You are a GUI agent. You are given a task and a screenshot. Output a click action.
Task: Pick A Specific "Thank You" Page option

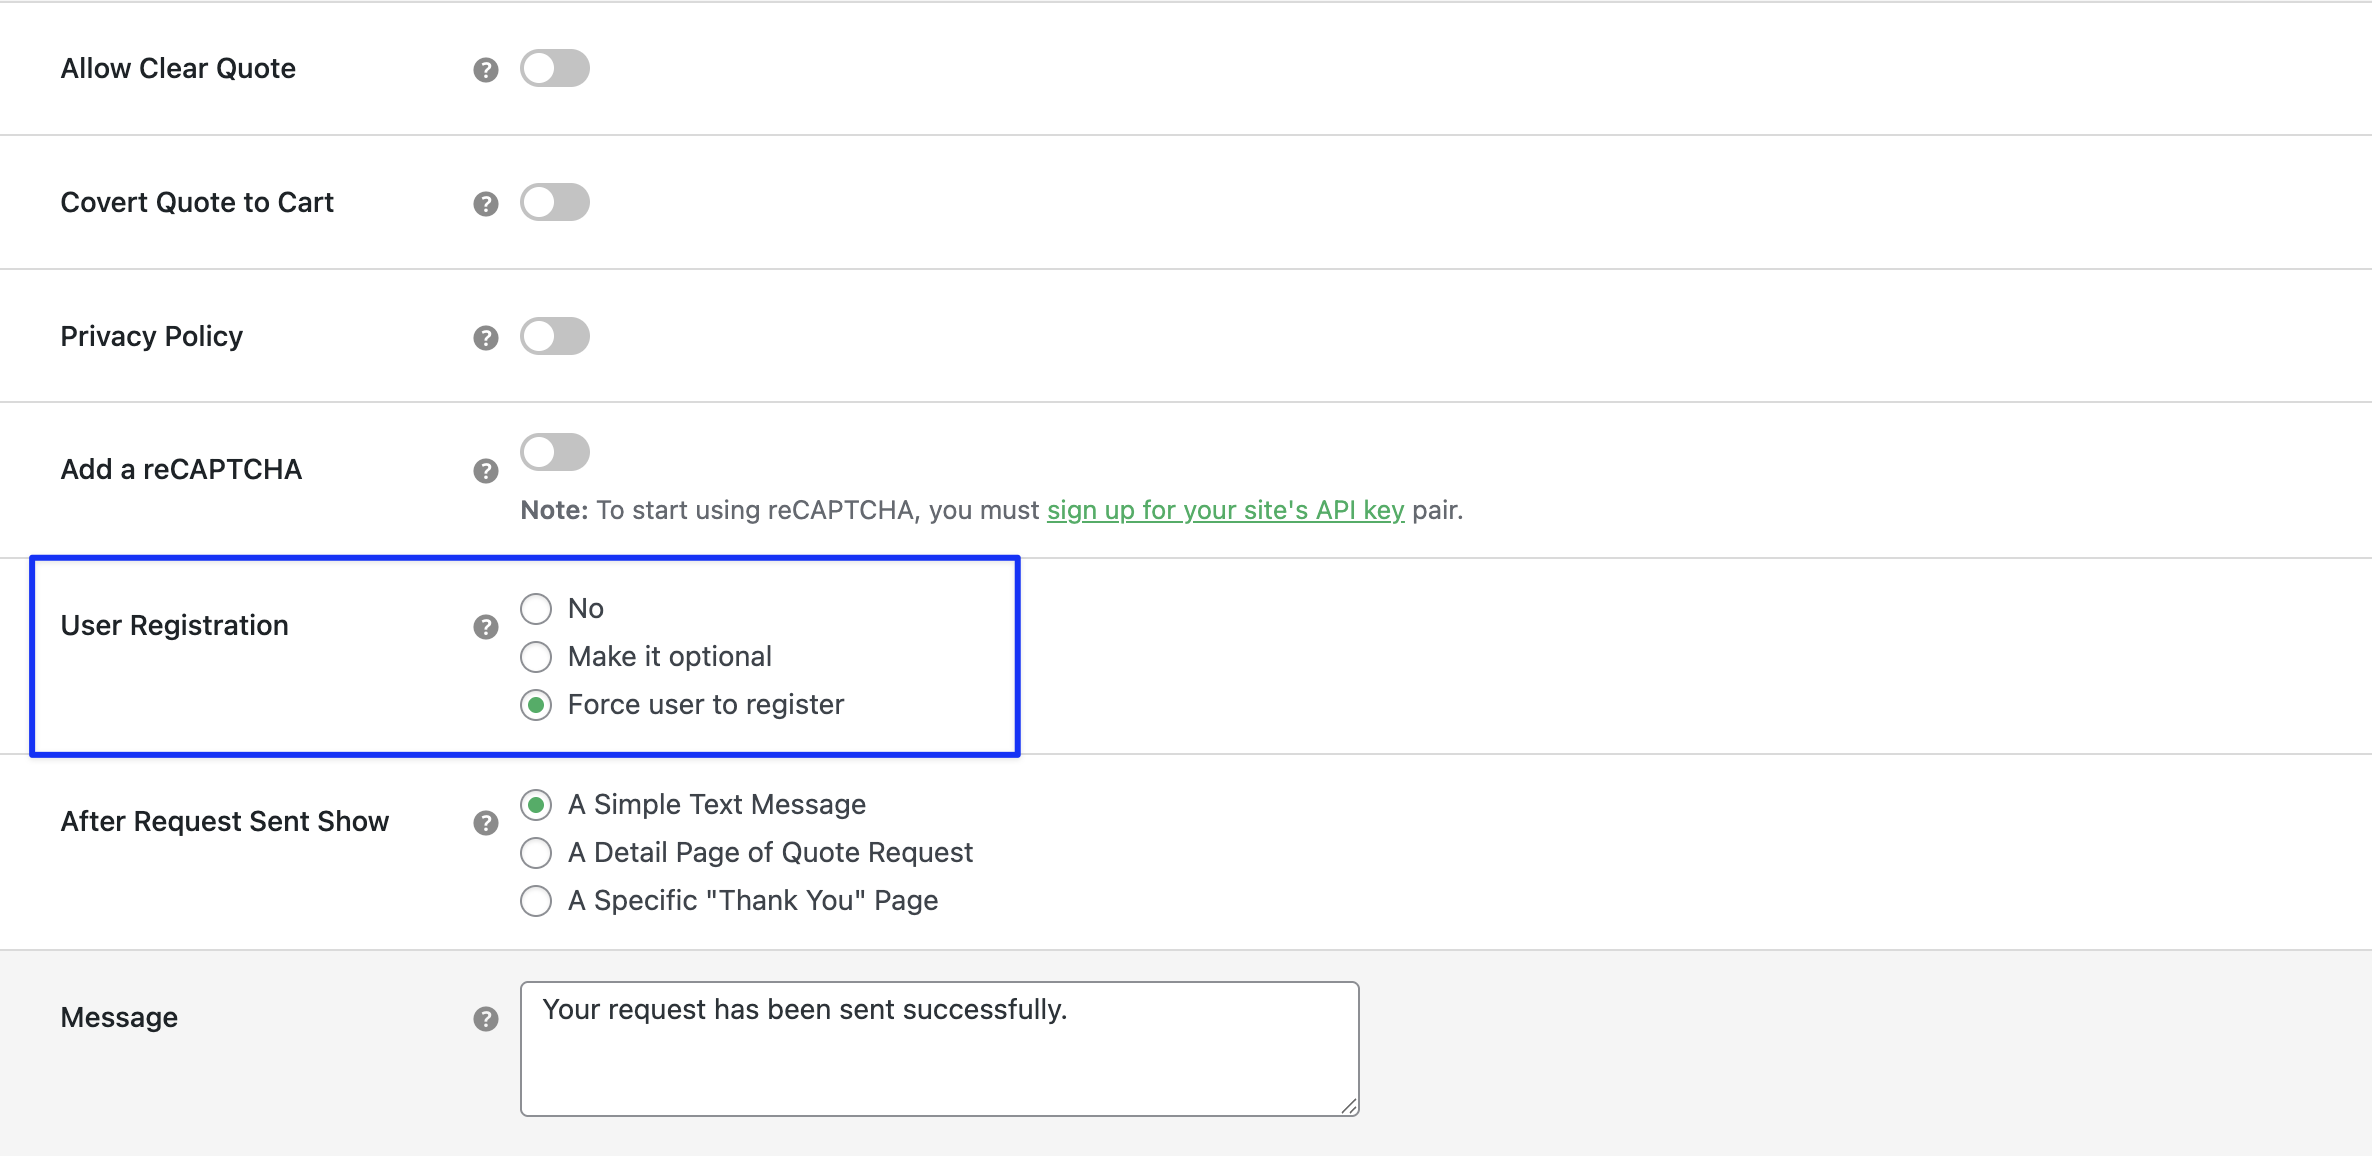(536, 901)
